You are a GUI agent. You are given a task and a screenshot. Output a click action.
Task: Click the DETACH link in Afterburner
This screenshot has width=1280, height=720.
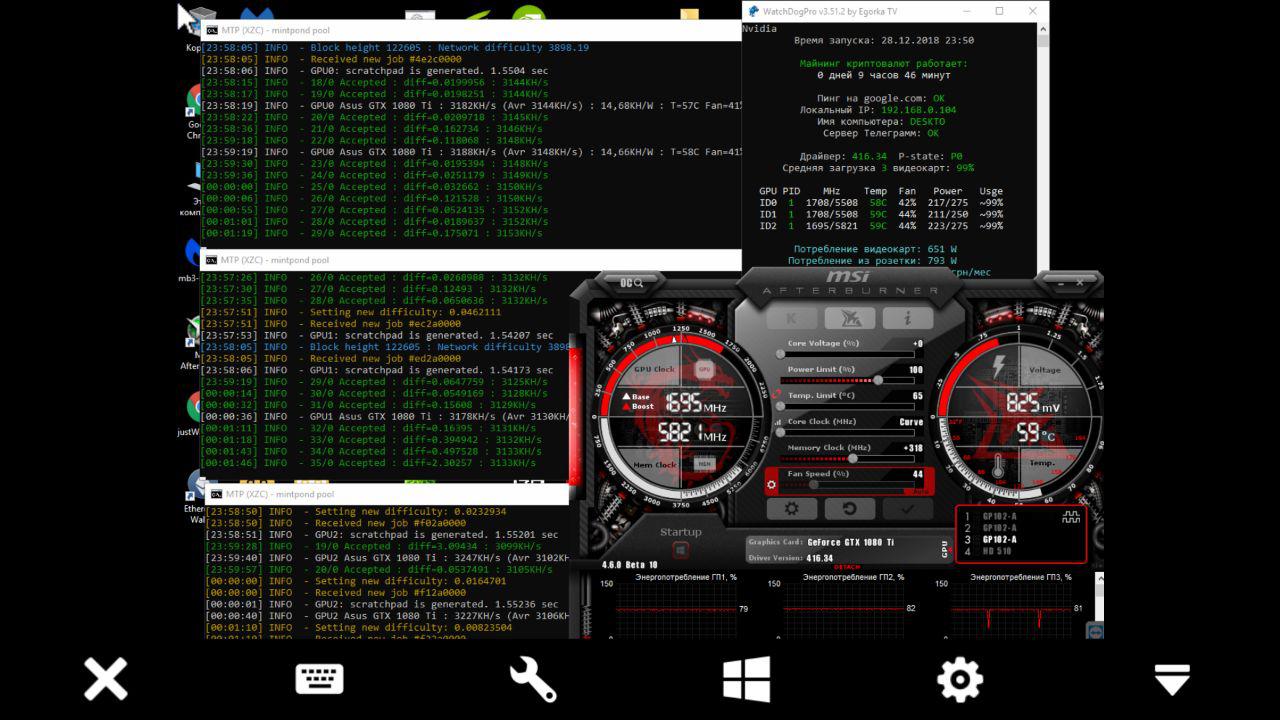[847, 567]
